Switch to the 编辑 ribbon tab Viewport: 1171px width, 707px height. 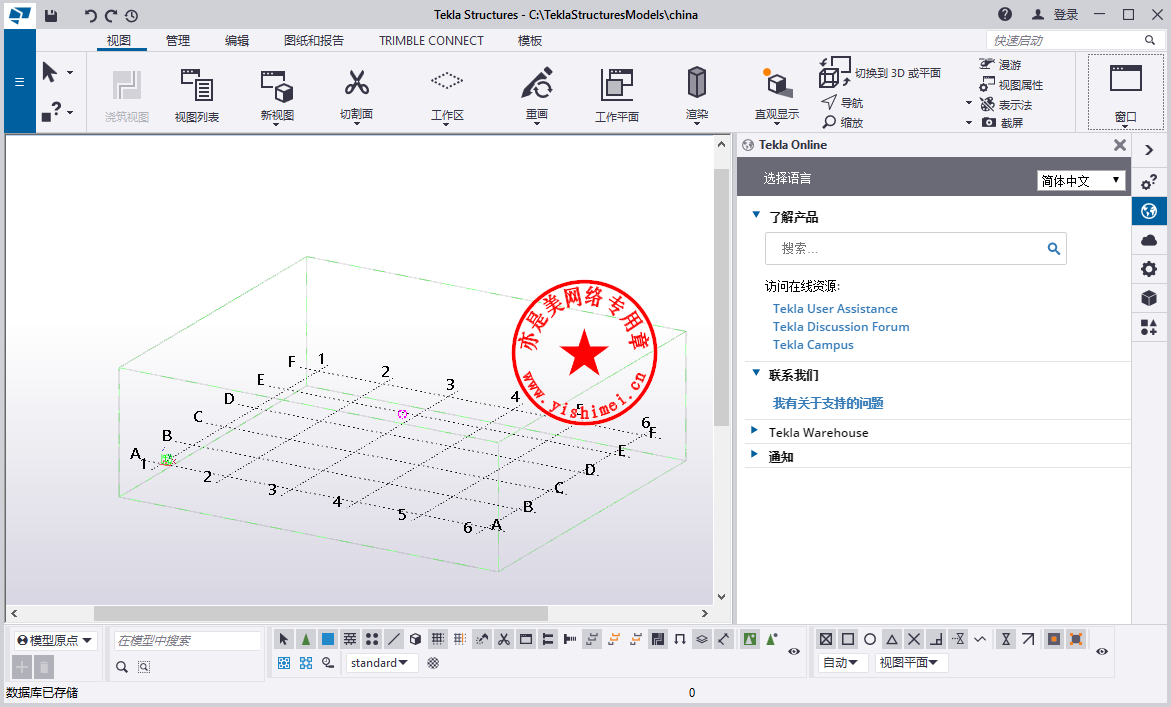coord(237,40)
